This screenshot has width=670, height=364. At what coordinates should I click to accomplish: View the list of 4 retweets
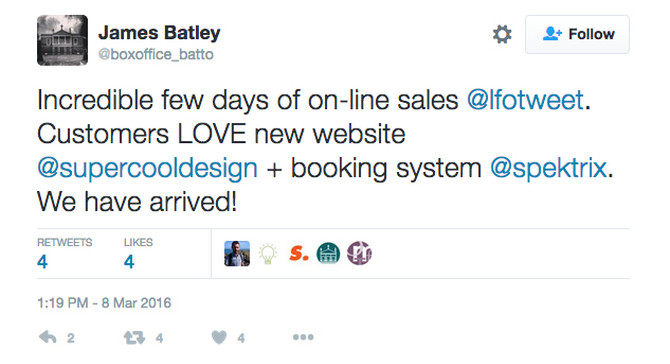(64, 253)
